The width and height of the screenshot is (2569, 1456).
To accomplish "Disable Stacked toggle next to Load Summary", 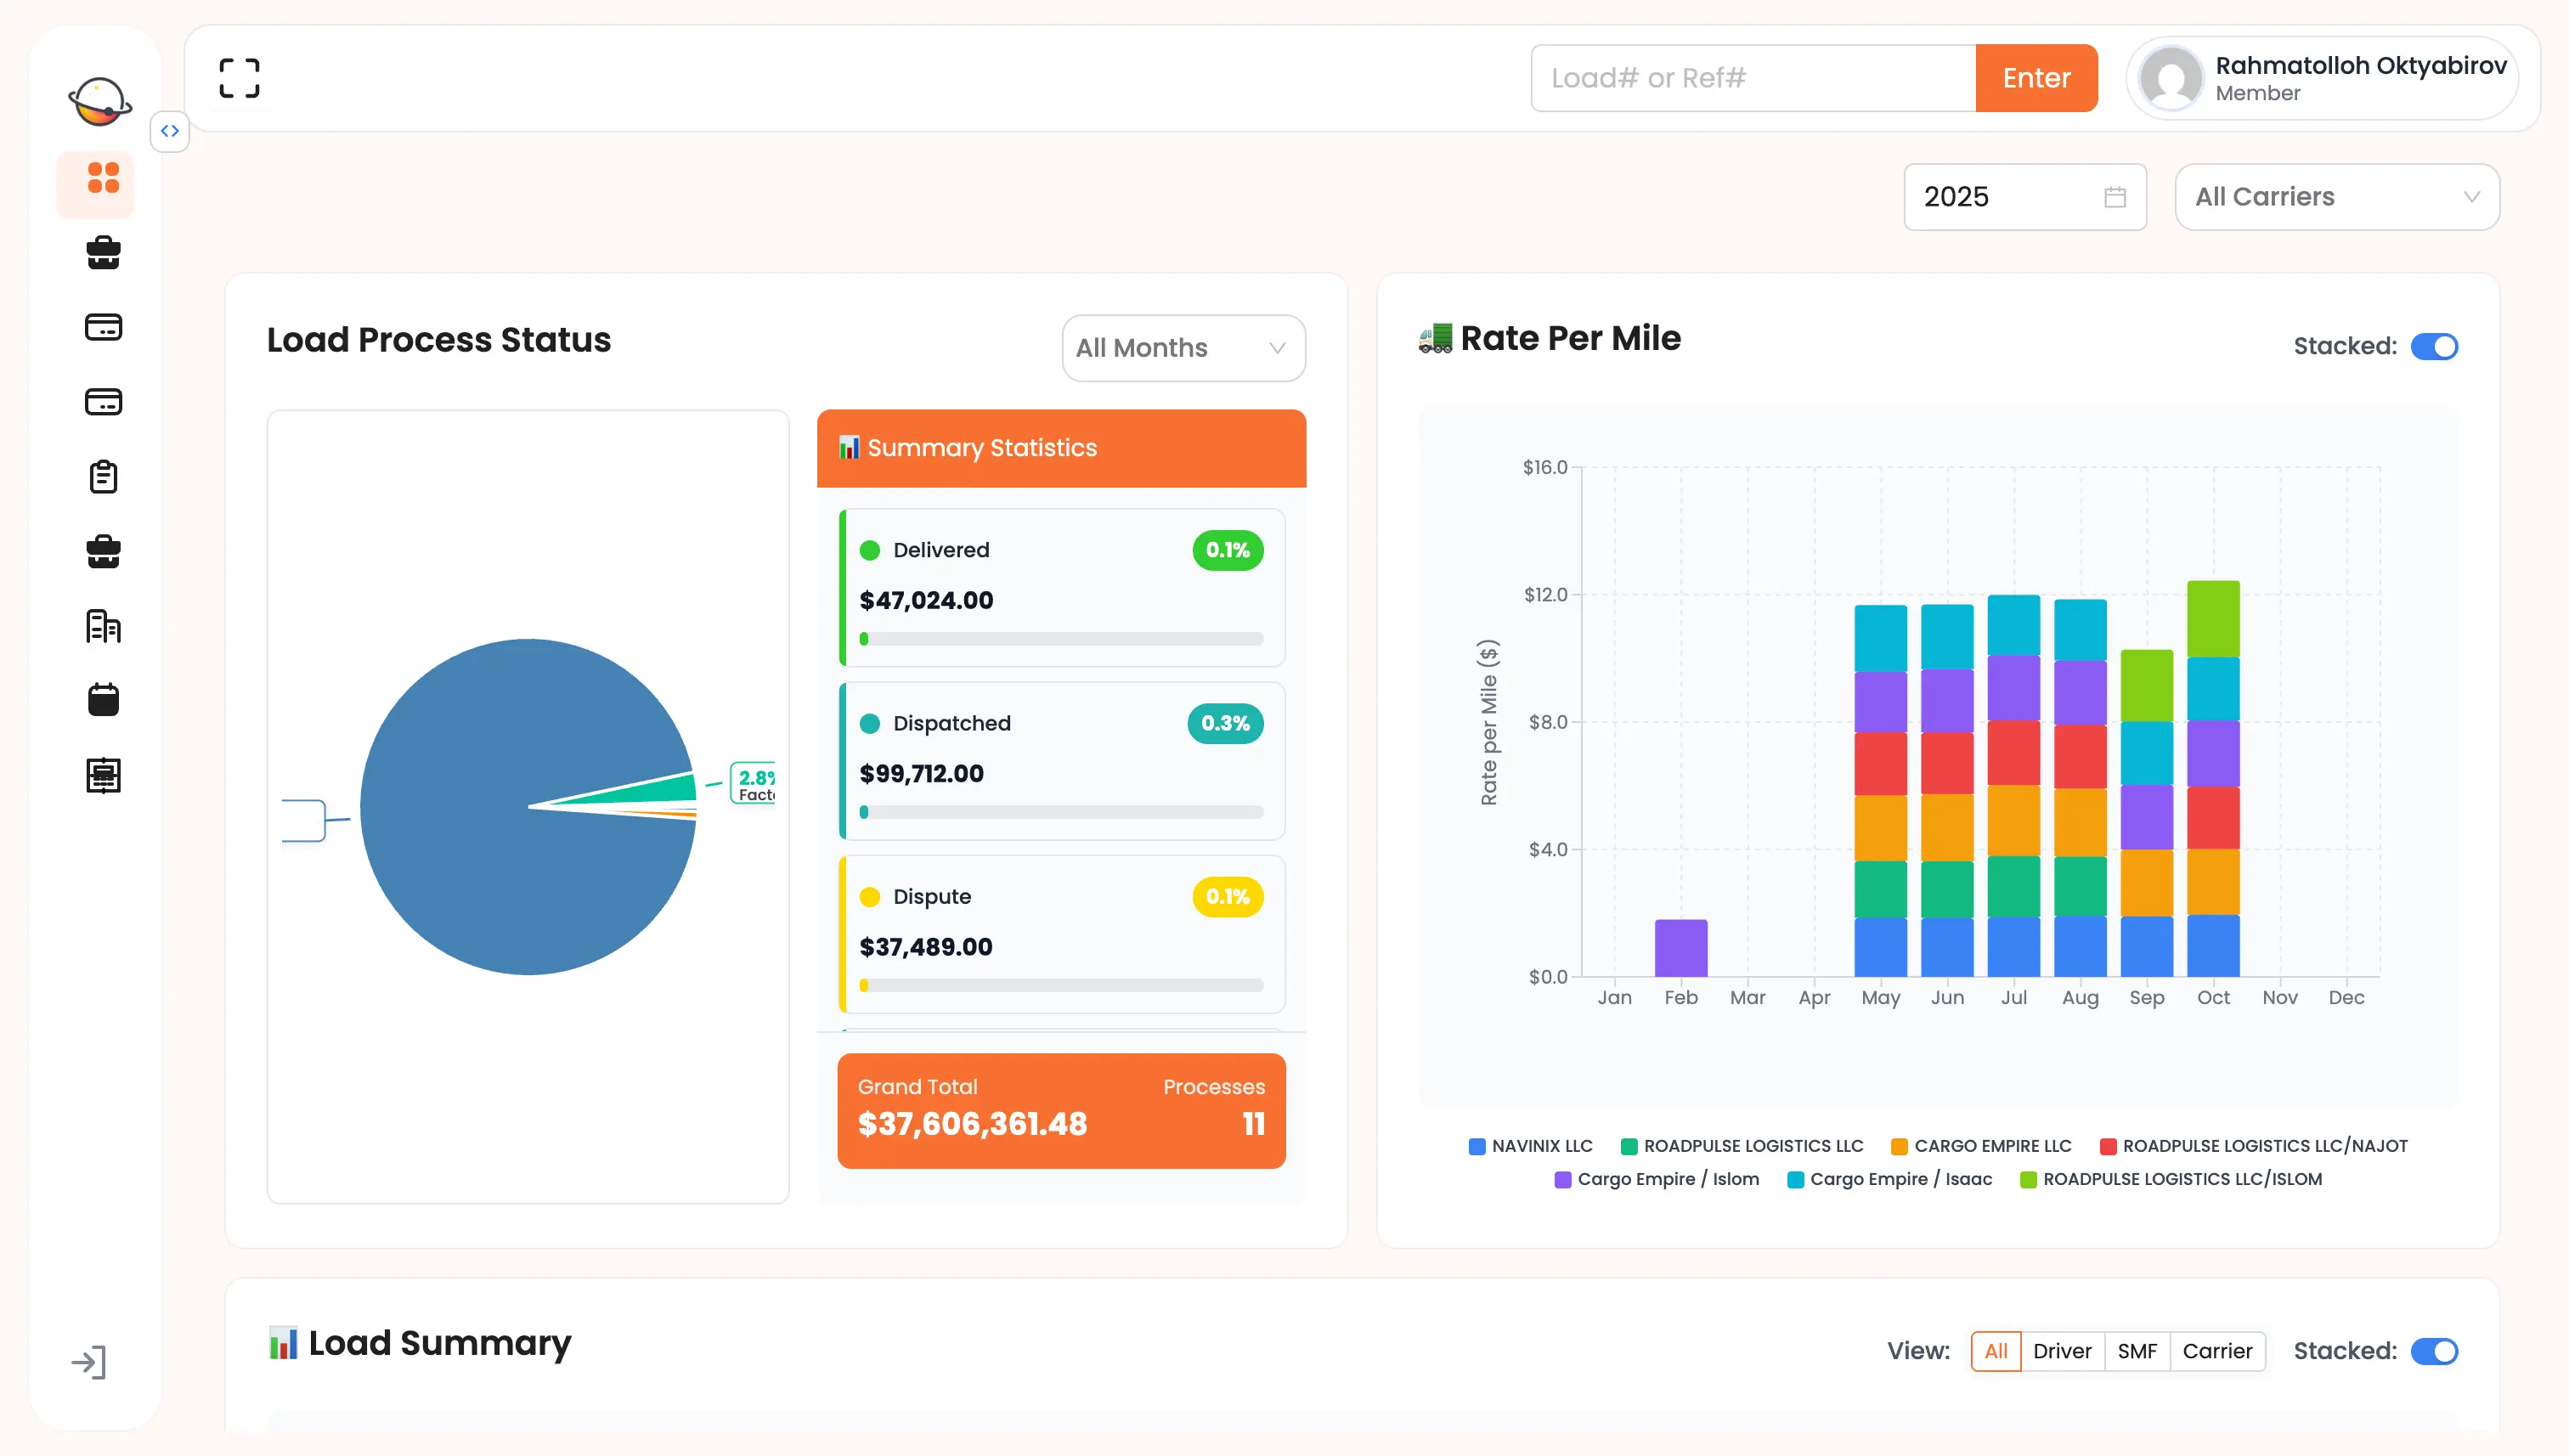I will (2434, 1351).
